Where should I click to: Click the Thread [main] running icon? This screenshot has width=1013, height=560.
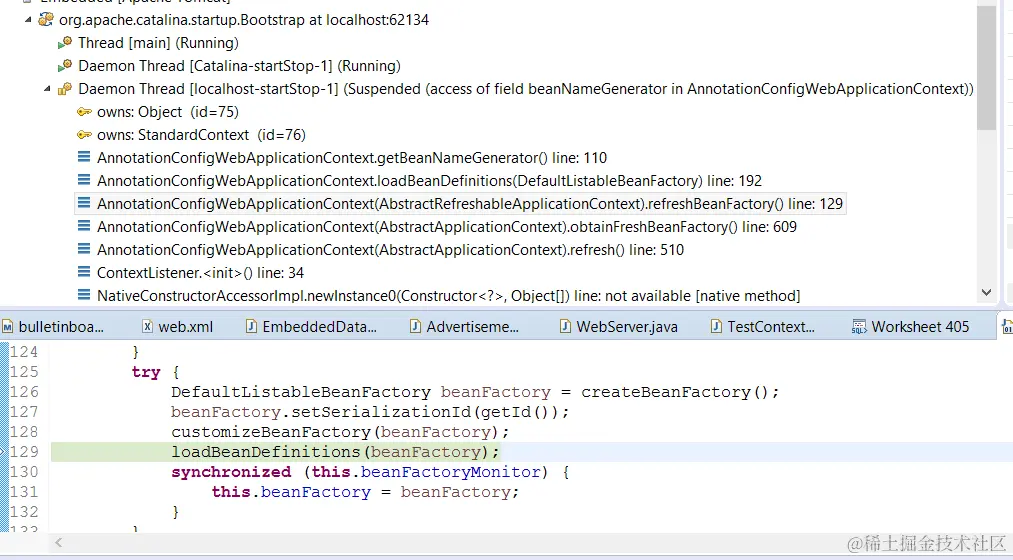[65, 43]
